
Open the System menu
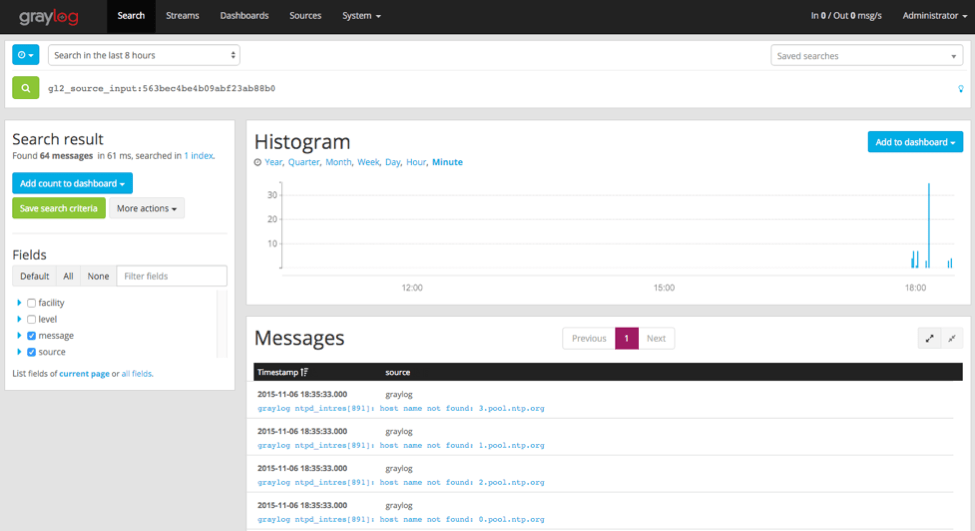[361, 16]
